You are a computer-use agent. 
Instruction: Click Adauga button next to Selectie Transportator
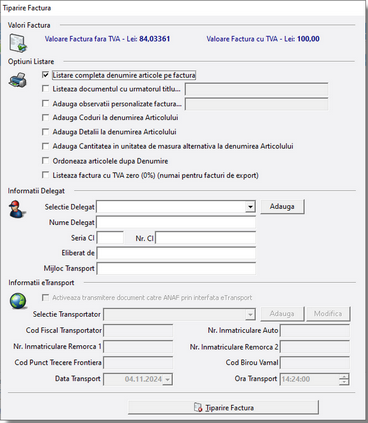(x=282, y=314)
